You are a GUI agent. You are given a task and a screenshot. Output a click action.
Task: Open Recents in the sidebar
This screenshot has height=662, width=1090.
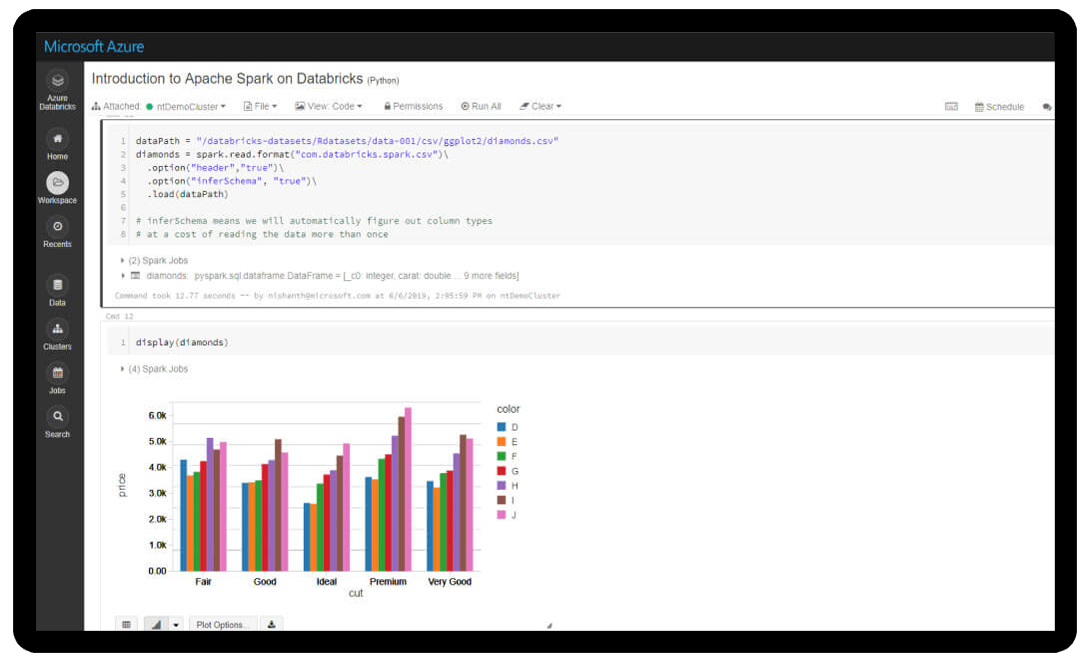pyautogui.click(x=58, y=227)
